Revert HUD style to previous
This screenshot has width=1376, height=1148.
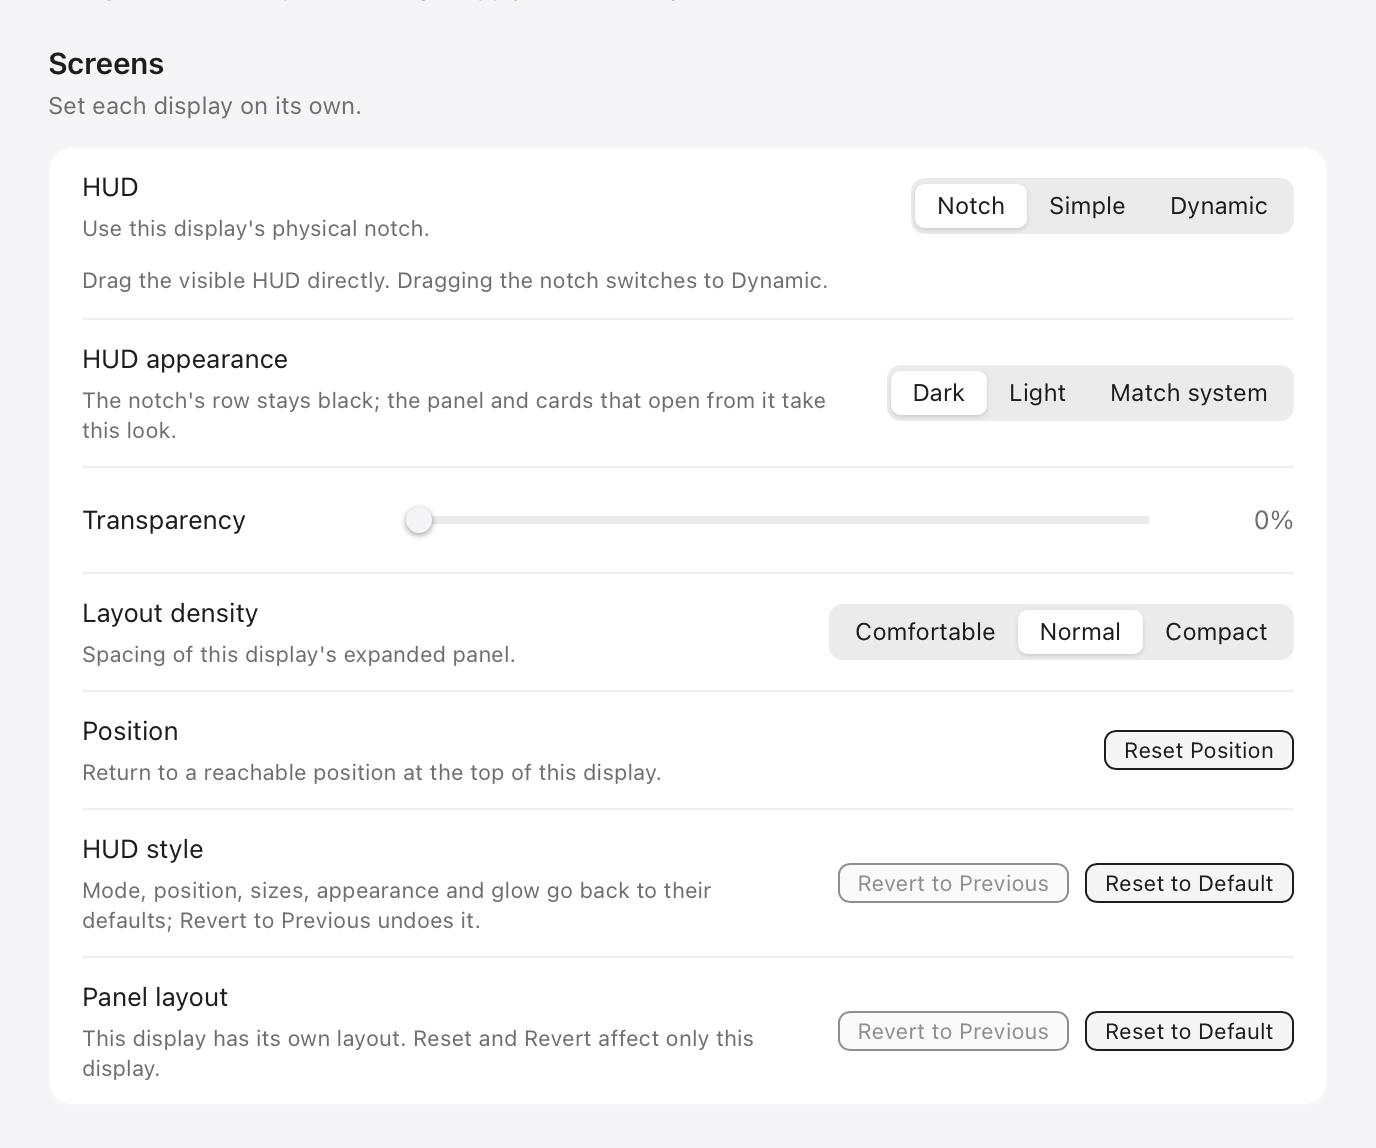[x=953, y=883]
